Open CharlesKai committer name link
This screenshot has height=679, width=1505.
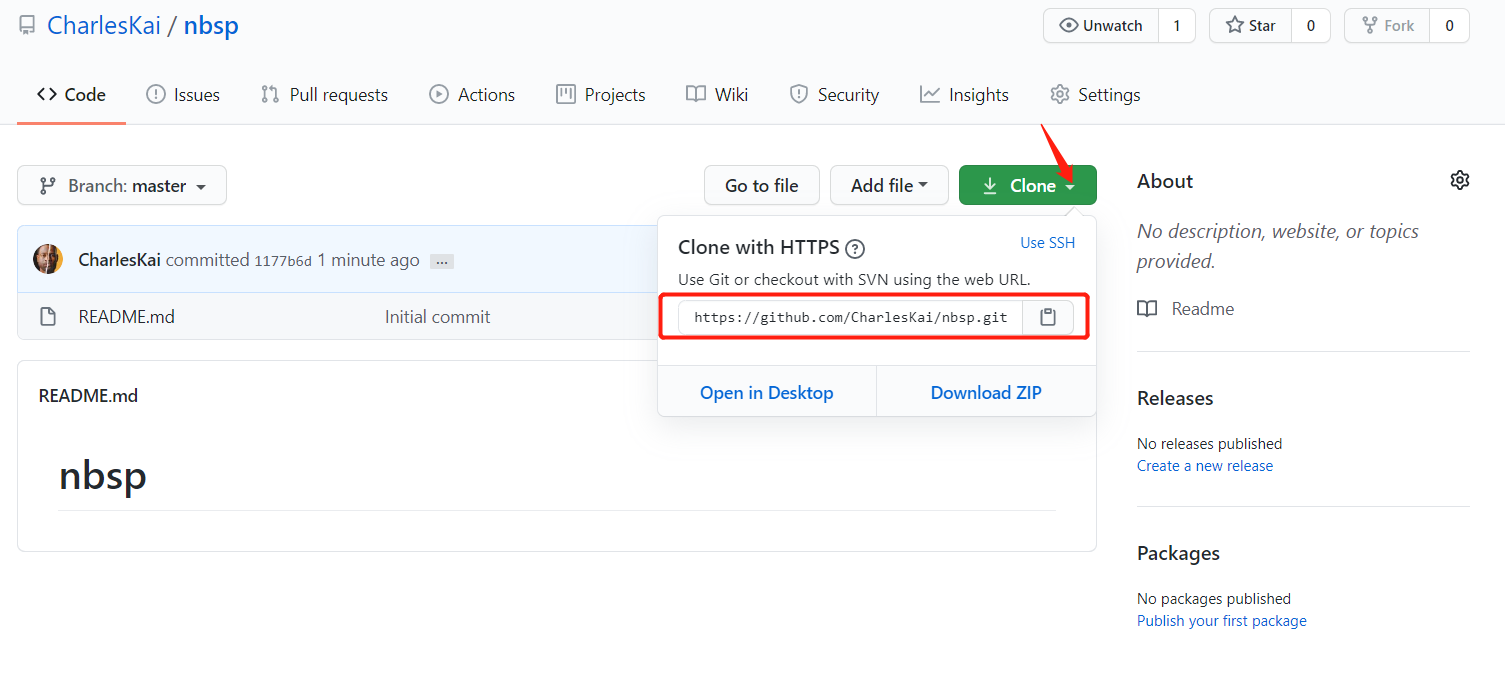click(119, 260)
